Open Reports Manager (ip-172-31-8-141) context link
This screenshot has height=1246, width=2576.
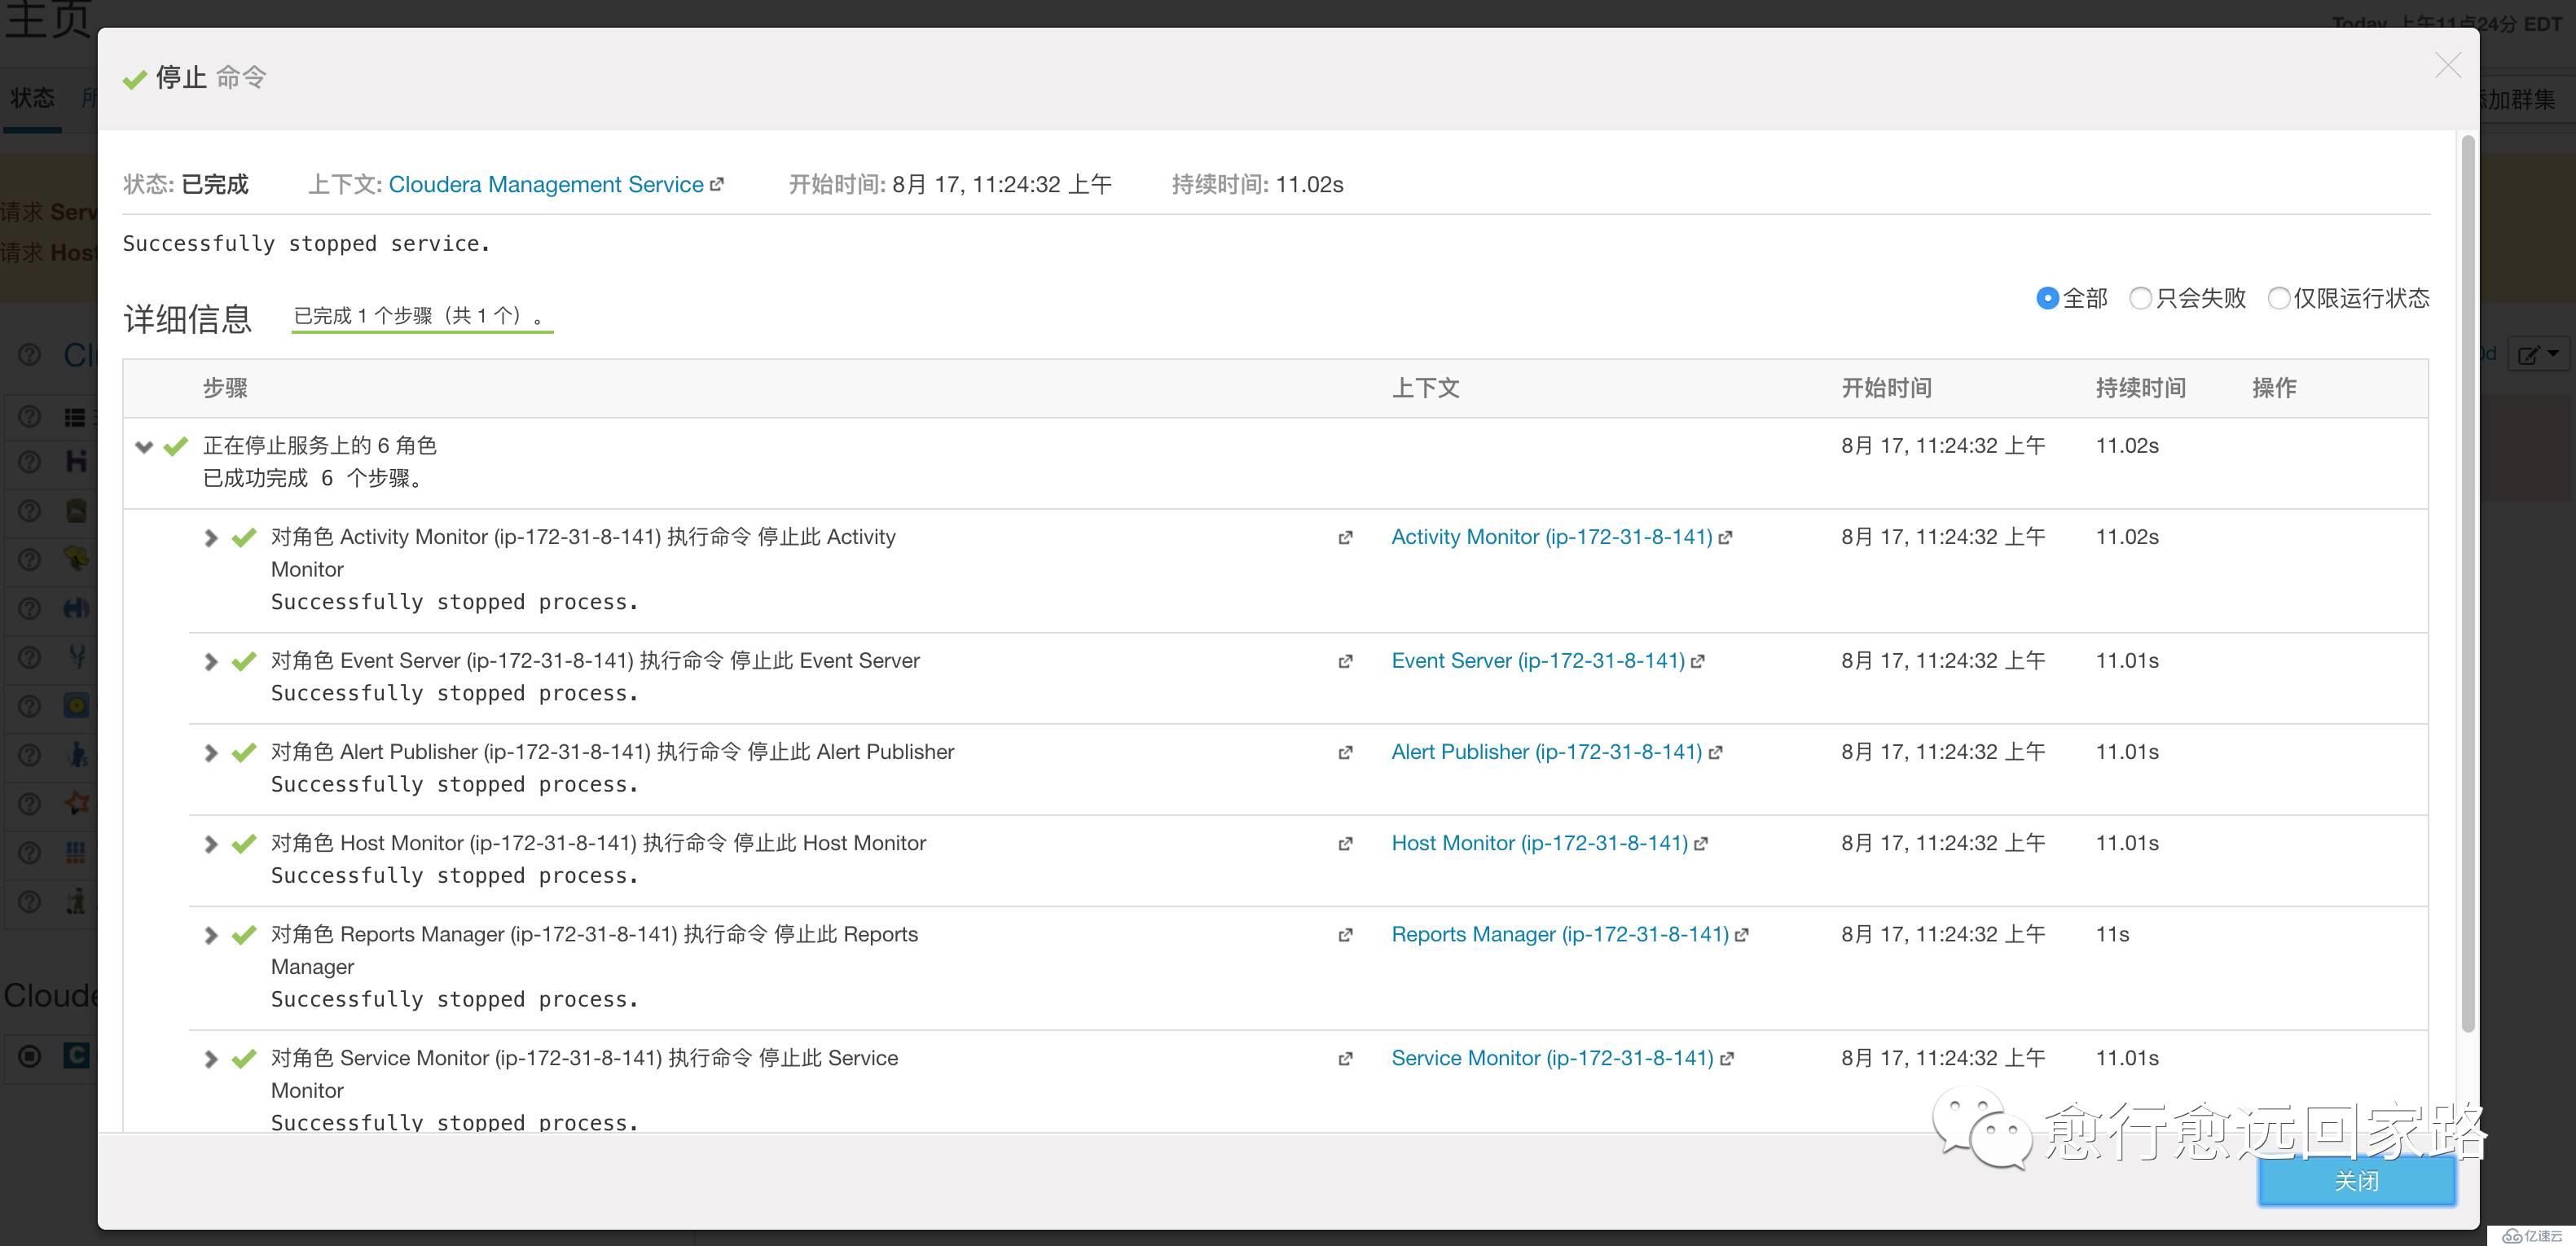(1560, 934)
